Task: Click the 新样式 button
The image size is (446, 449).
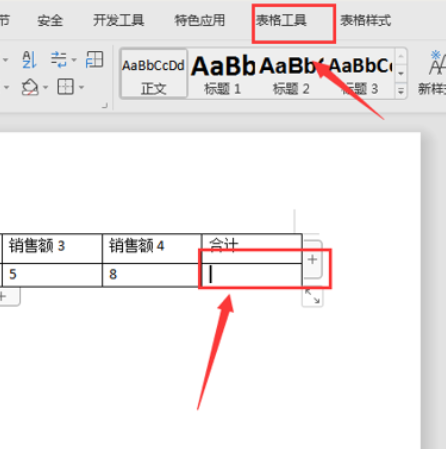Action: point(433,73)
